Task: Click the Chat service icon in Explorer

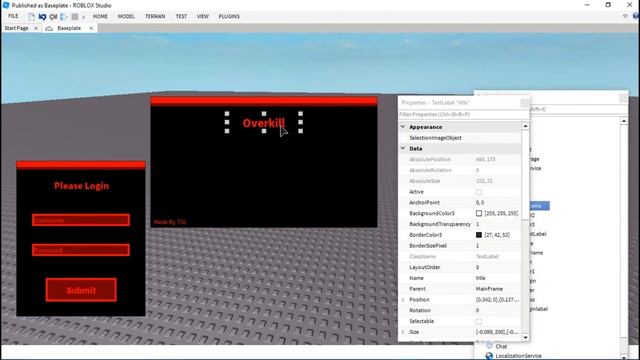Action: point(489,346)
